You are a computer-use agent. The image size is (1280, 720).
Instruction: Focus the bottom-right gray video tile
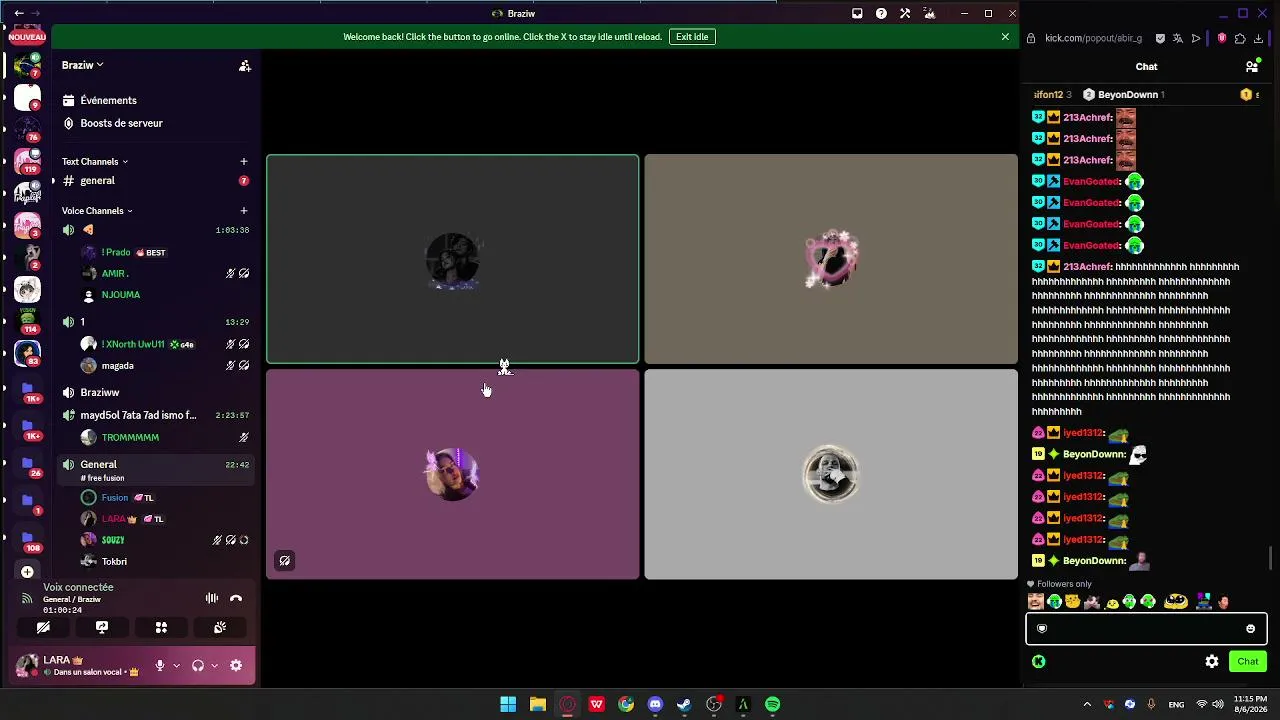(831, 474)
